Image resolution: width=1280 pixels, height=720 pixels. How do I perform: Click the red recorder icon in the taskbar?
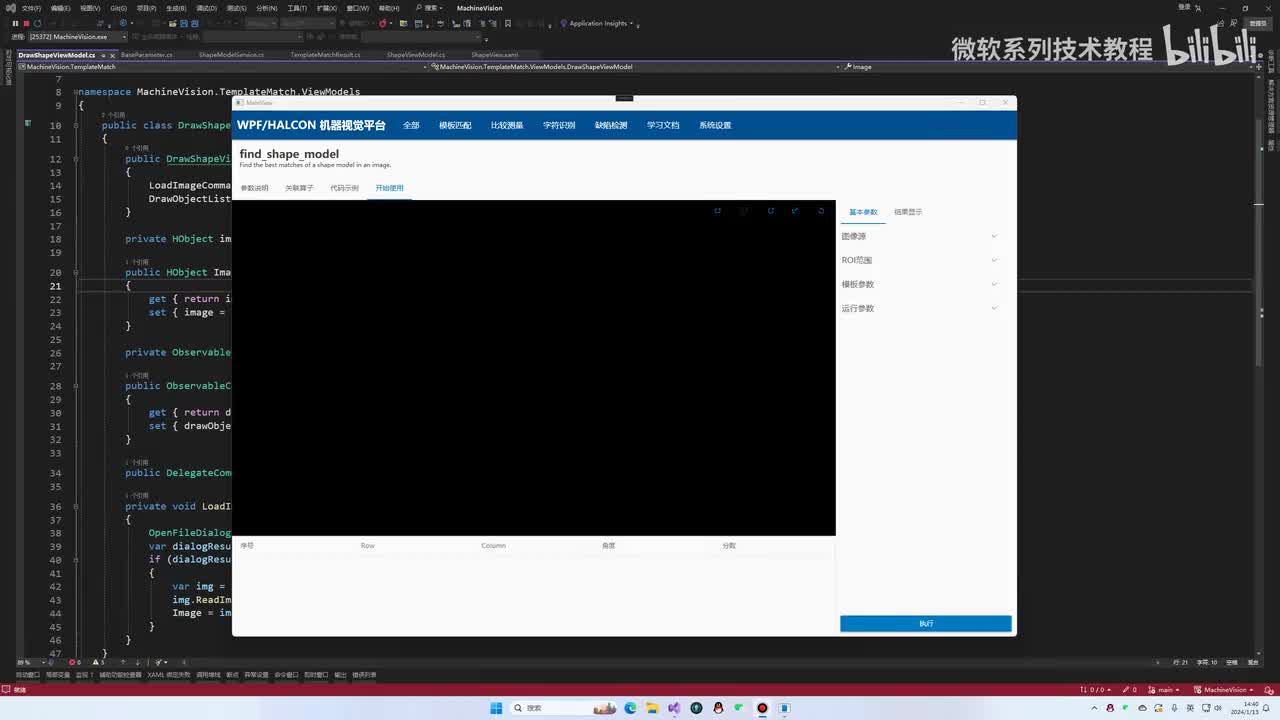coord(762,708)
